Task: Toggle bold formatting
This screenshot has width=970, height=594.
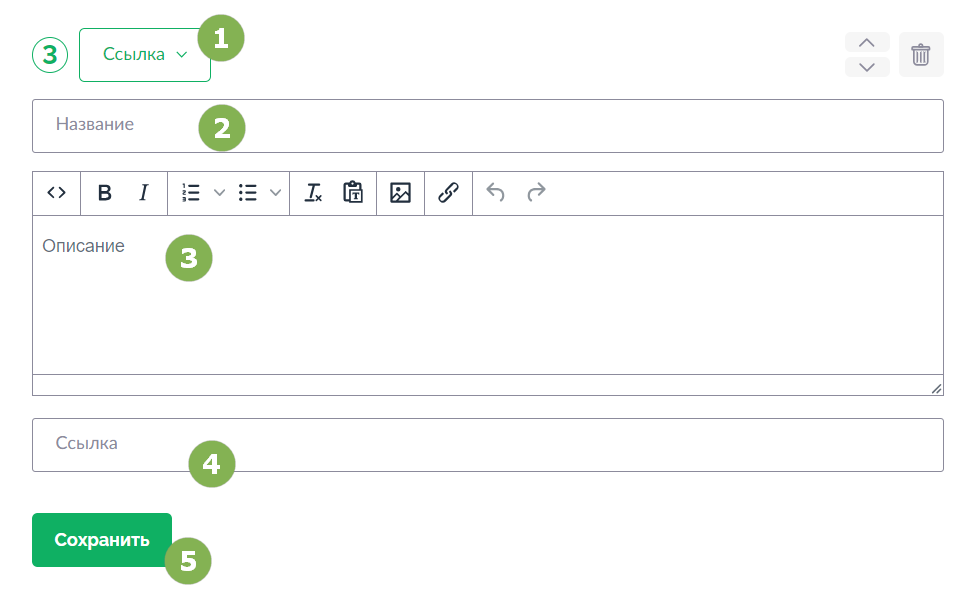Action: pyautogui.click(x=105, y=193)
